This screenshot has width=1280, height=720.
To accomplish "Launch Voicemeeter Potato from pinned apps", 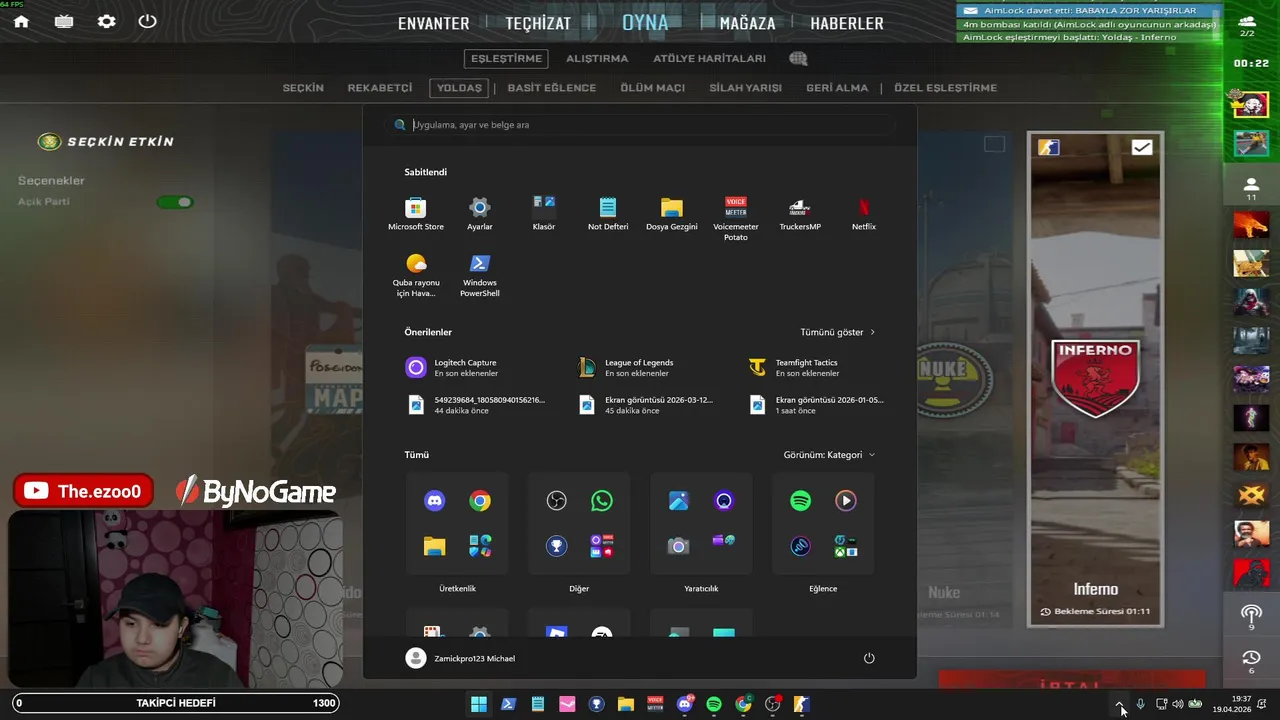I will [736, 218].
